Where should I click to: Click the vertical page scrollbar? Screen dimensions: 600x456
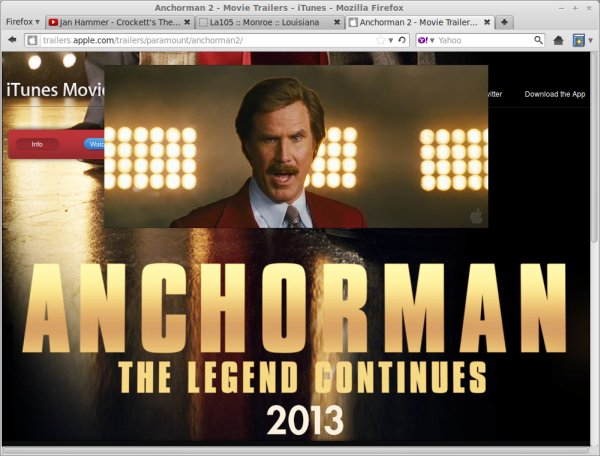(594, 147)
